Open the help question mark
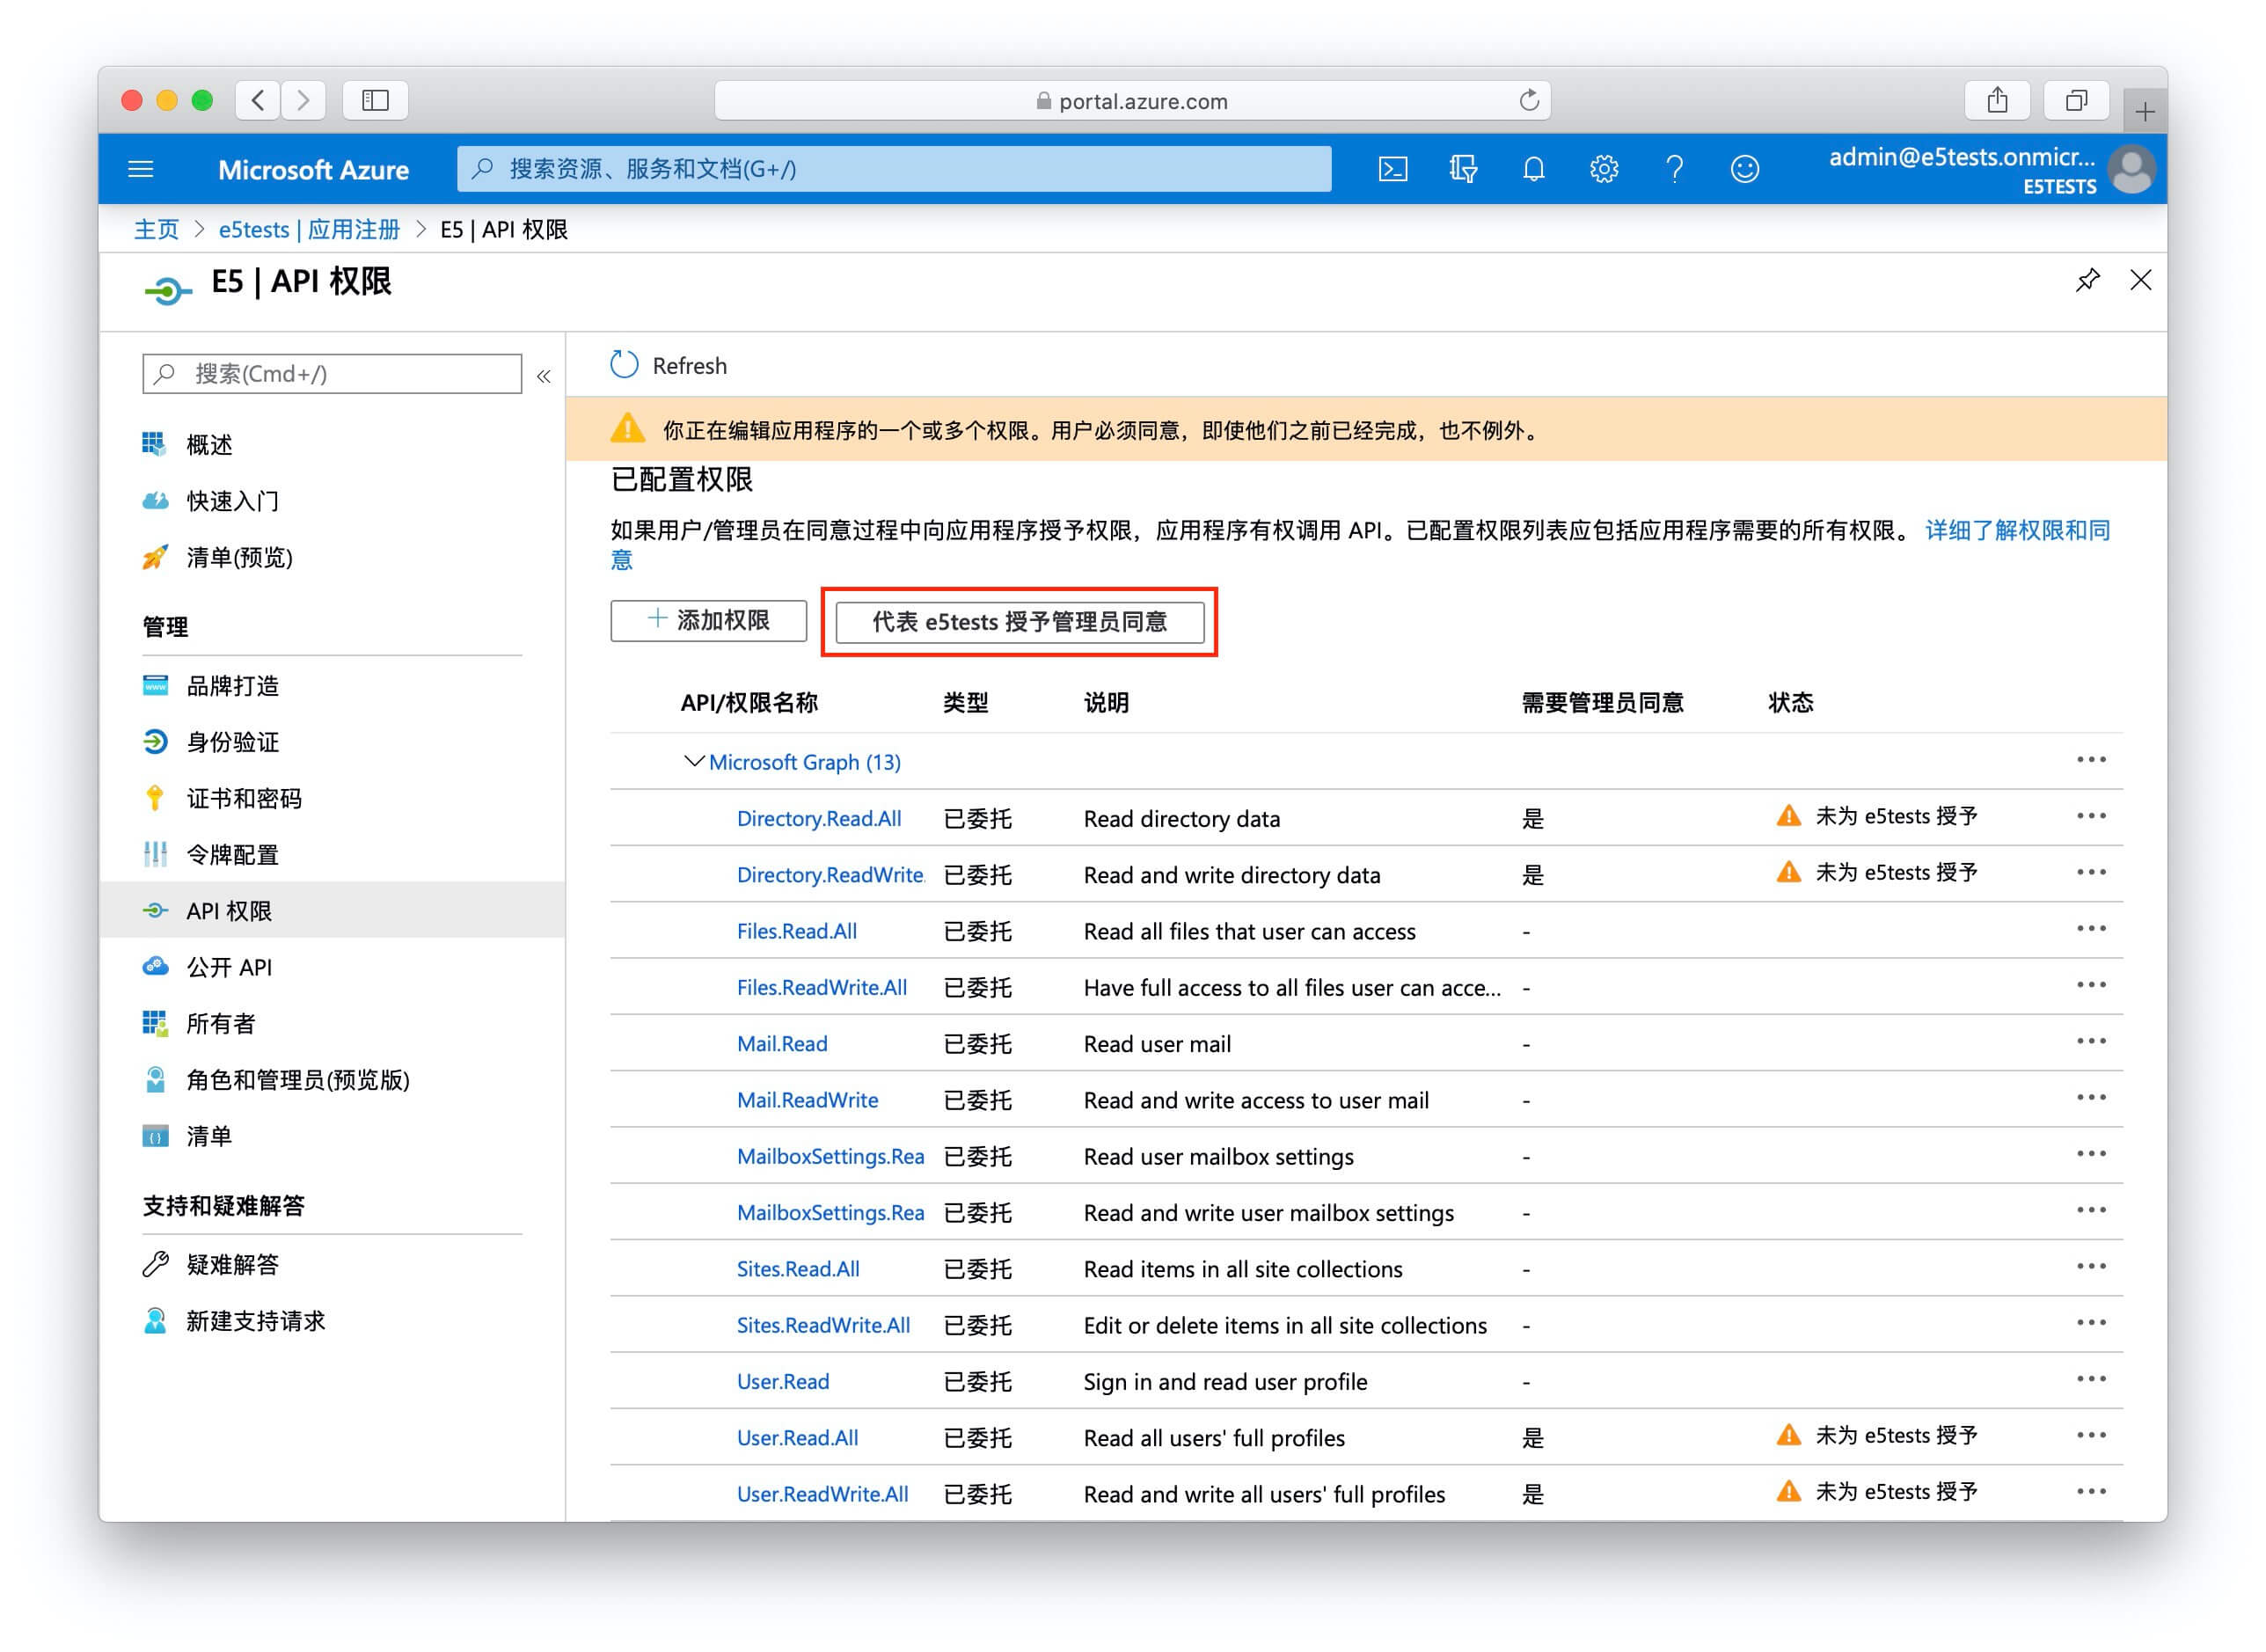The image size is (2266, 1652). [x=1674, y=169]
